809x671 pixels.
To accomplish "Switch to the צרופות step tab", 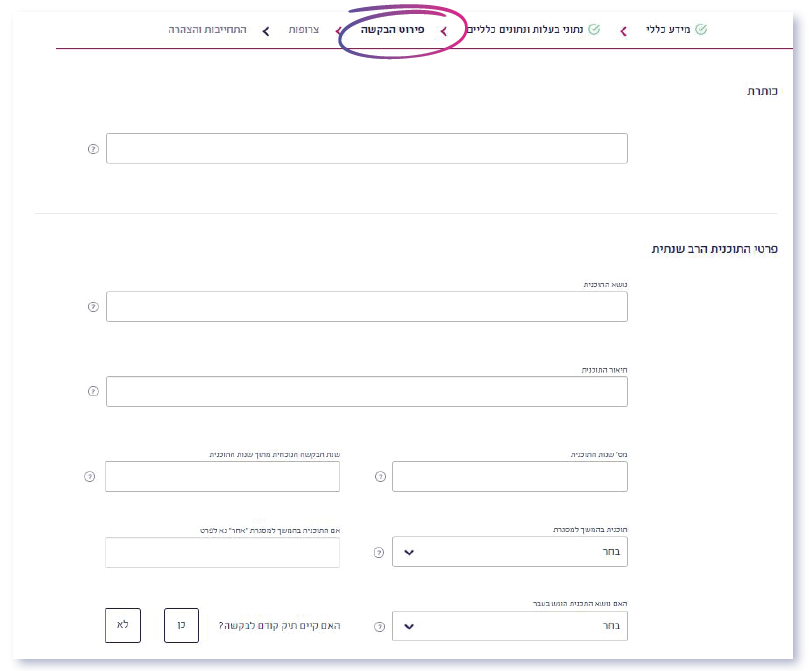I will point(304,30).
